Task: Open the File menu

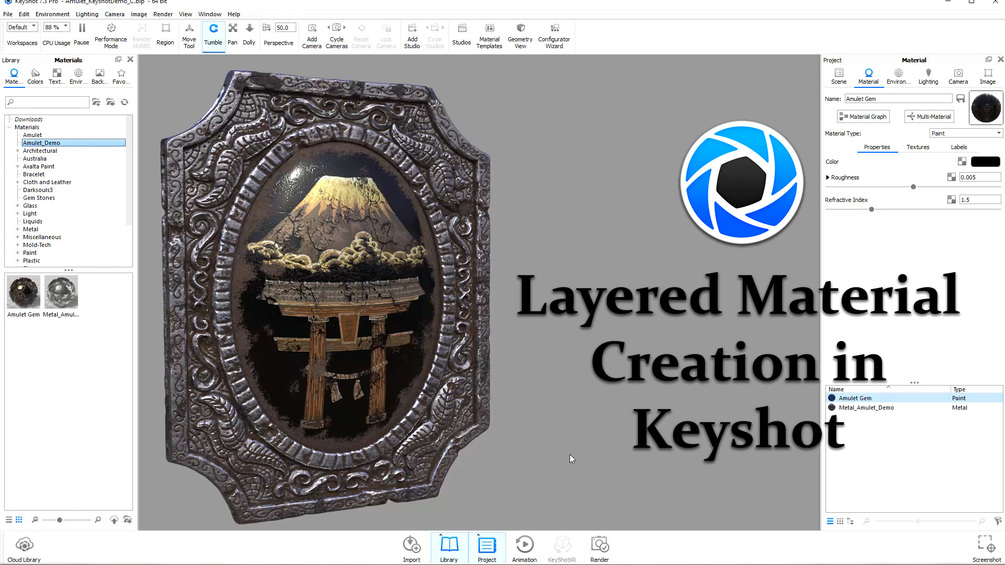Action: point(8,14)
